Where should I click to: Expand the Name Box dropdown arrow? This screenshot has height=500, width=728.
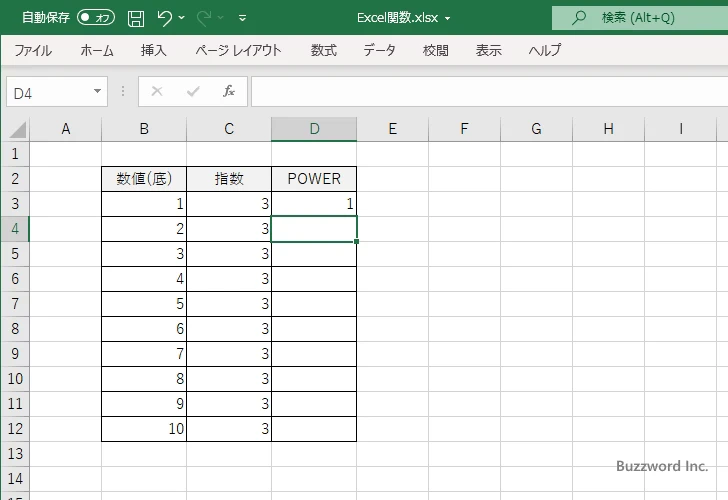point(98,91)
